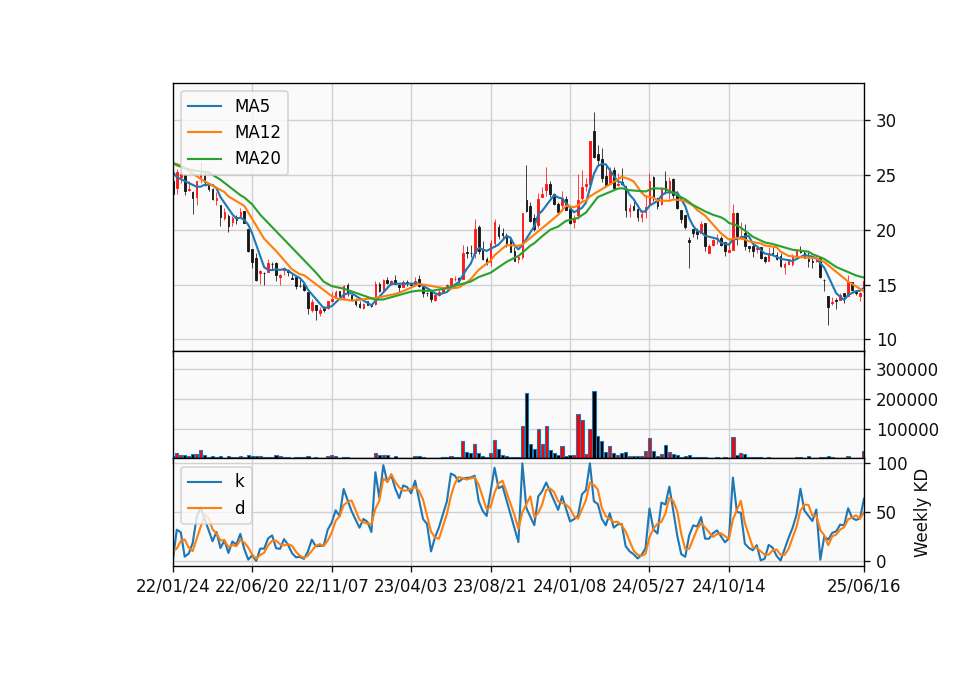This screenshot has width=960, height=690.
Task: Click the MA5 legend label
Action: (x=252, y=106)
